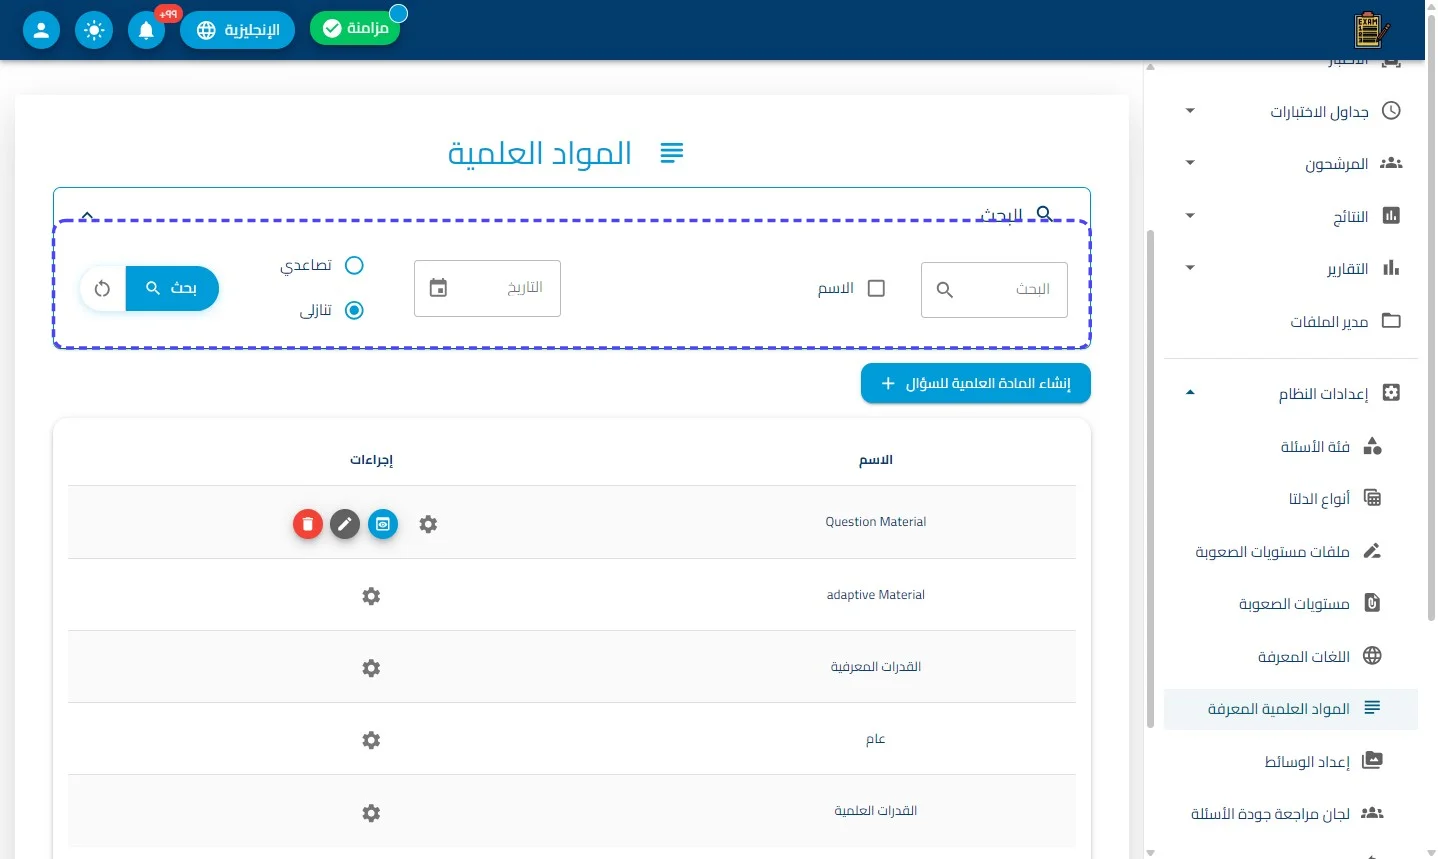Open the notifications bell

[146, 30]
